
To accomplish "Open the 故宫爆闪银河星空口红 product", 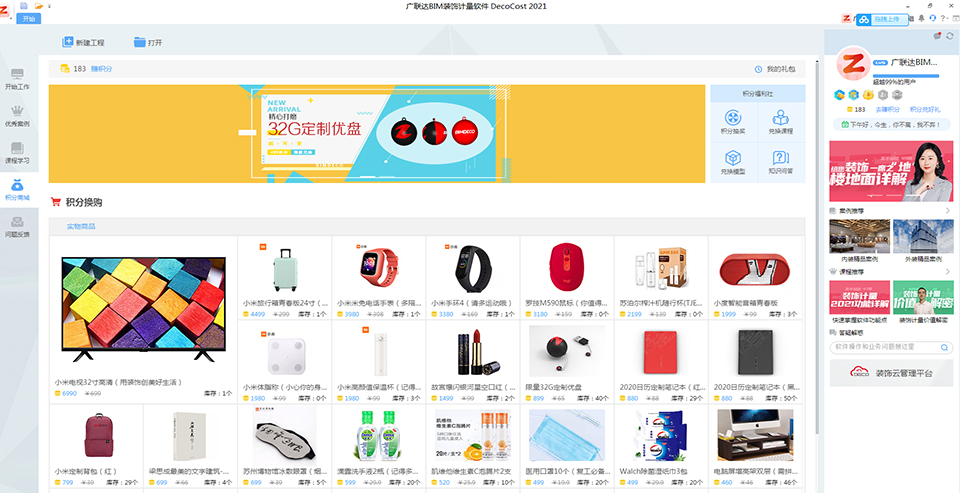I will pos(473,361).
